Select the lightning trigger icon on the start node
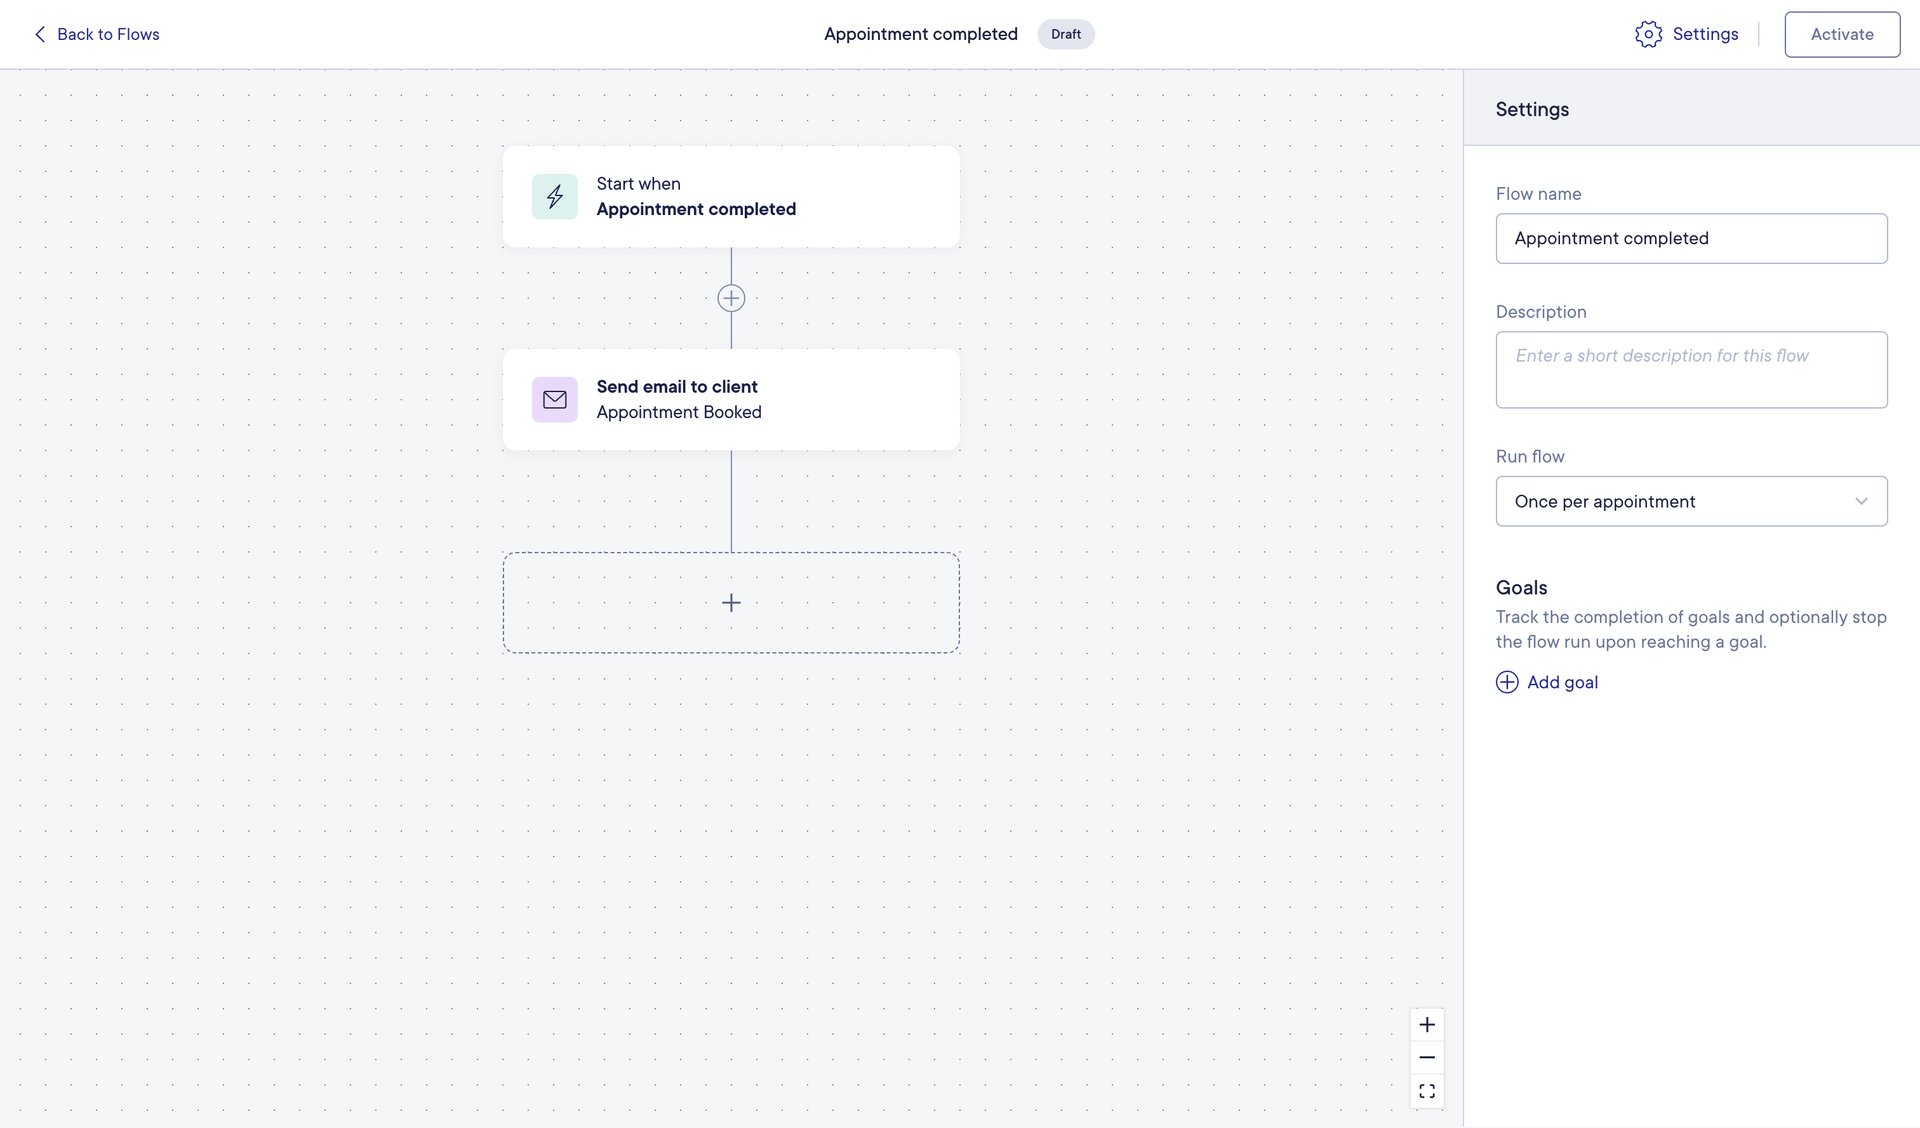The height and width of the screenshot is (1128, 1920). [x=554, y=196]
